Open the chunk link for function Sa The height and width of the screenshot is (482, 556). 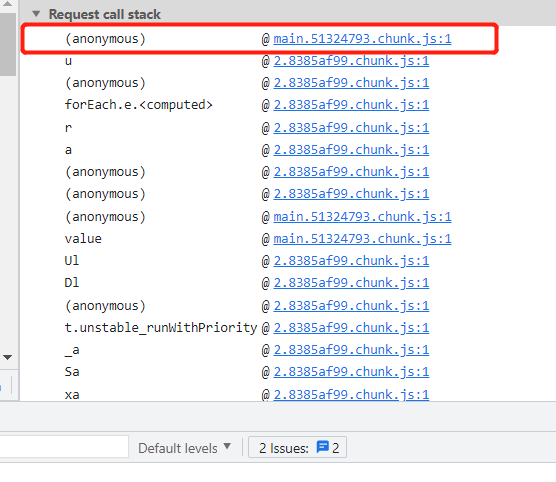[351, 372]
